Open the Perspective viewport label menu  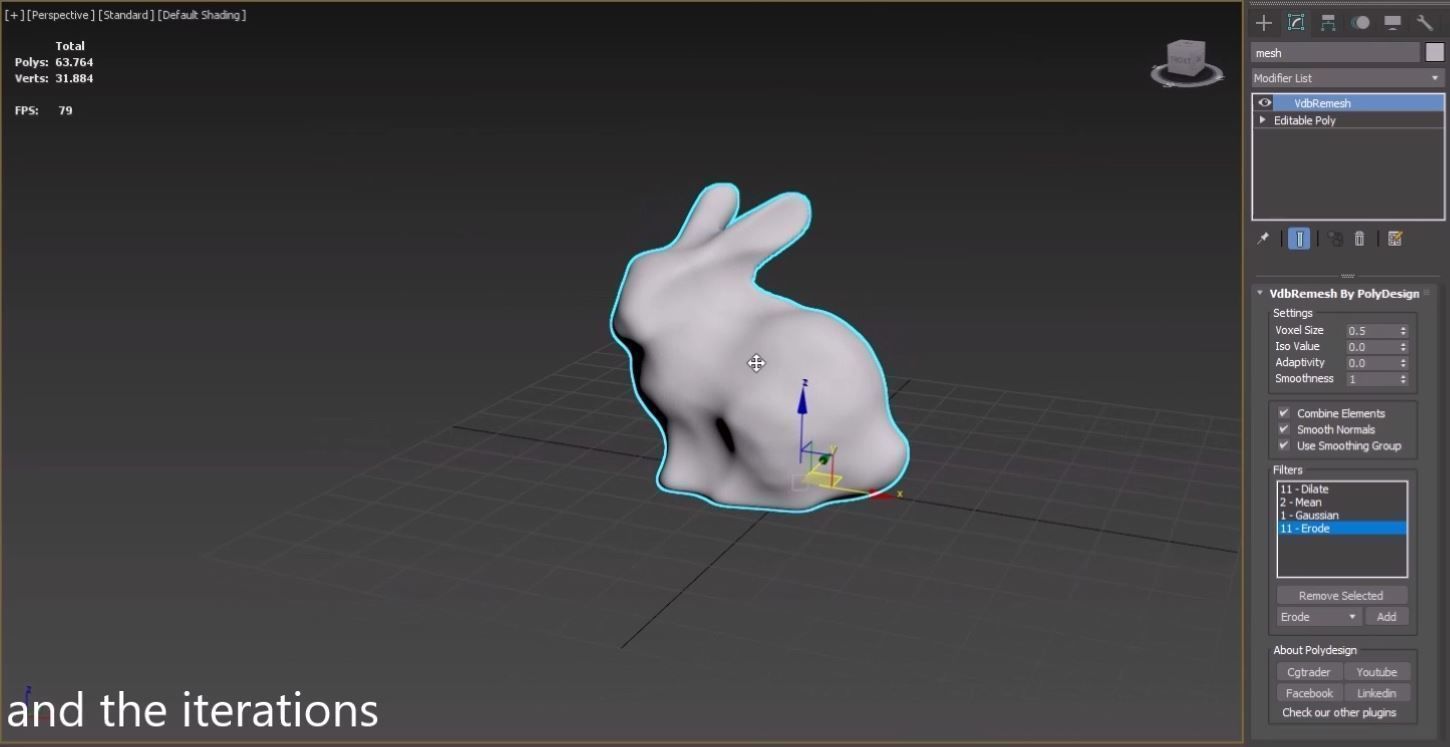60,15
